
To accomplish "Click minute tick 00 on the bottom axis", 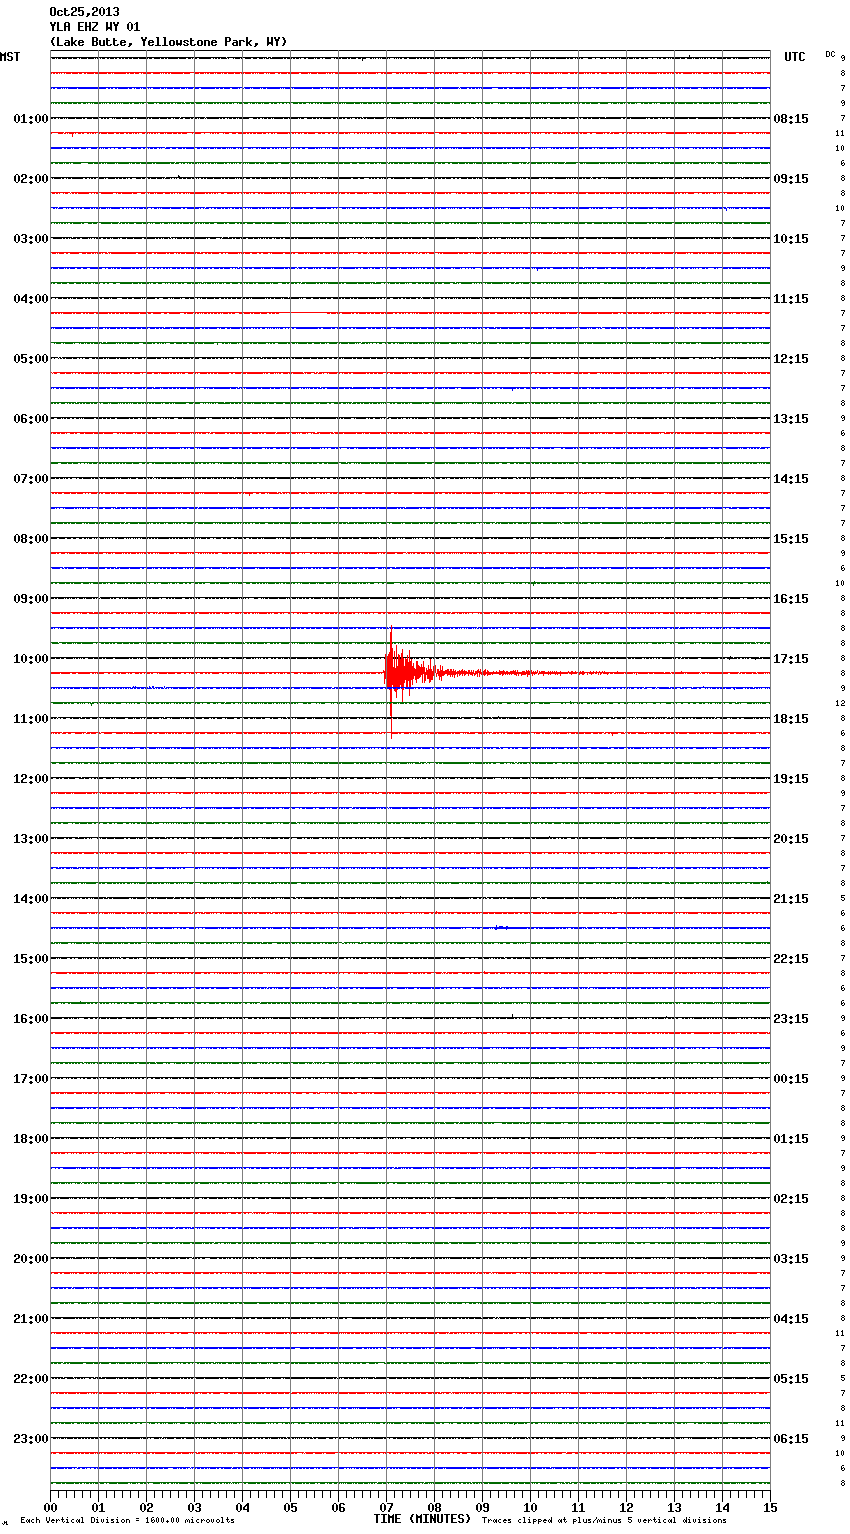I will (x=50, y=1507).
